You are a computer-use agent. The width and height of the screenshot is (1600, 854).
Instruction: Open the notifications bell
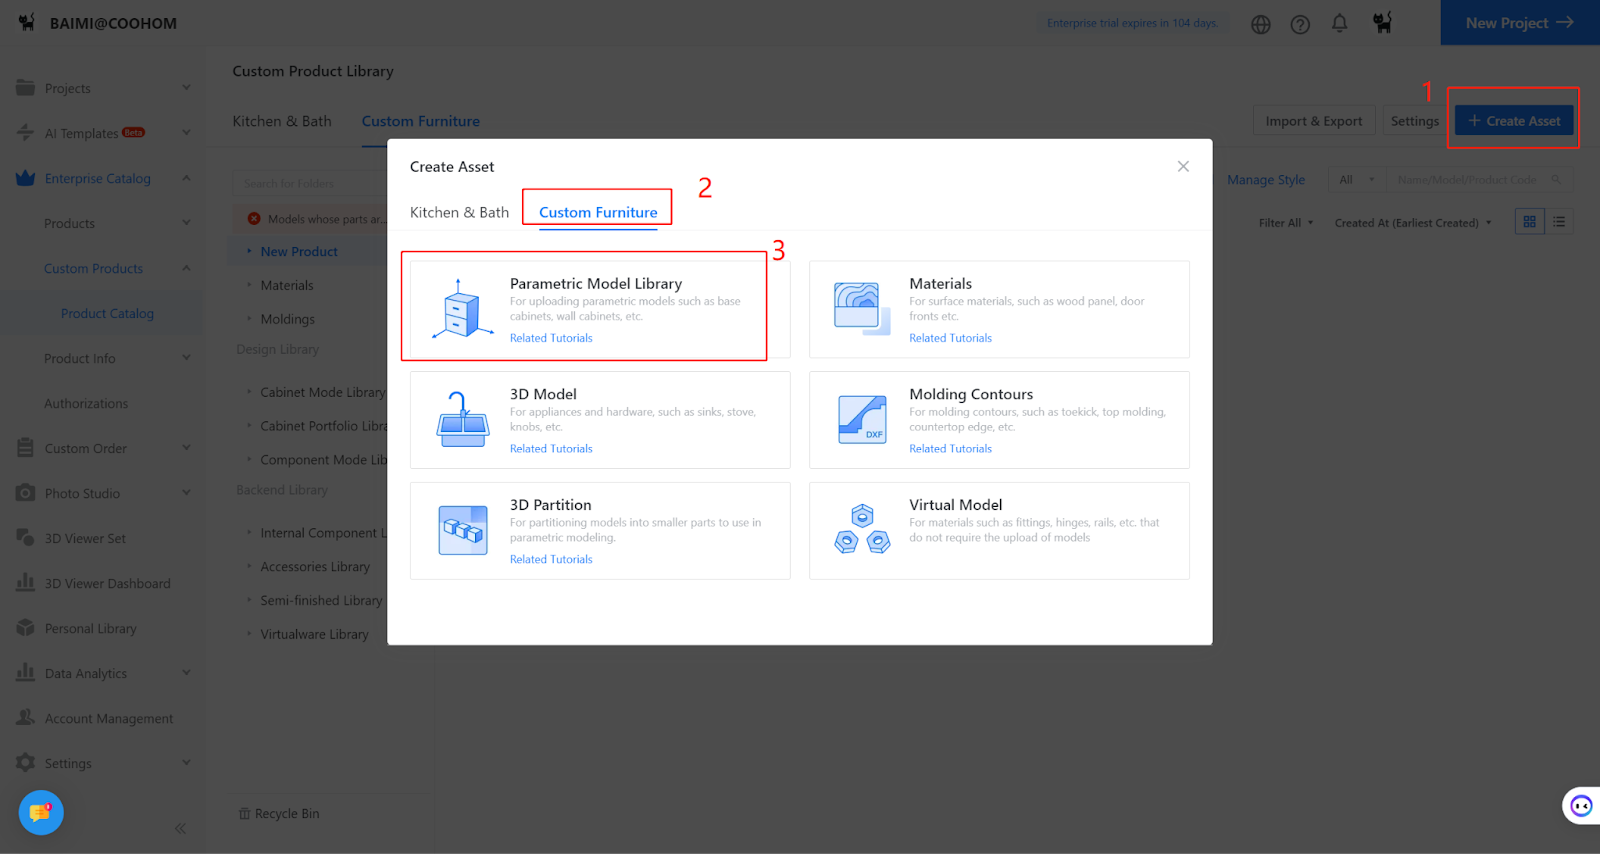(x=1340, y=23)
